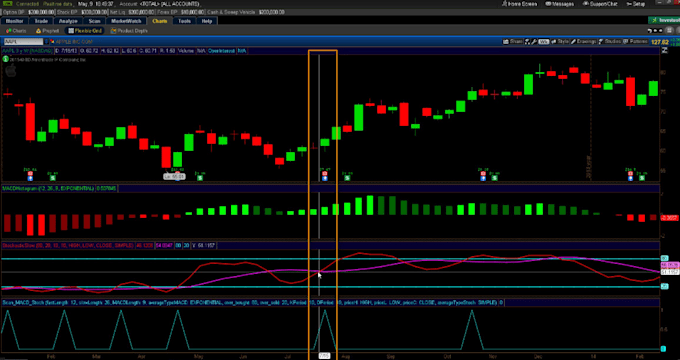Open the Patterns menu
Image resolution: width=680 pixels, height=360 pixels.
(x=636, y=42)
